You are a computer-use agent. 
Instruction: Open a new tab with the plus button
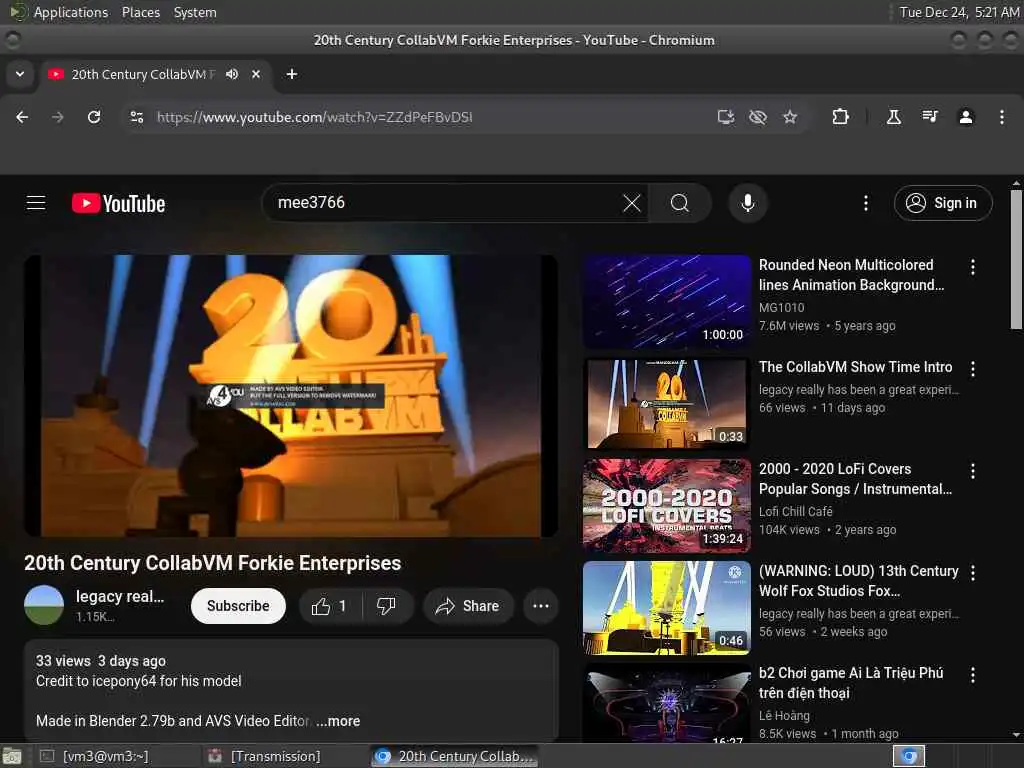click(x=292, y=74)
